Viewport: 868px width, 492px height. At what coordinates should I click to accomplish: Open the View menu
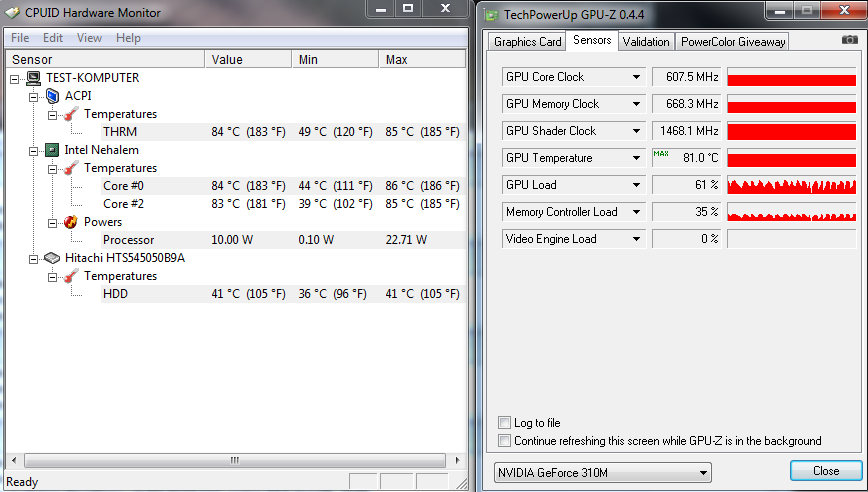point(89,38)
